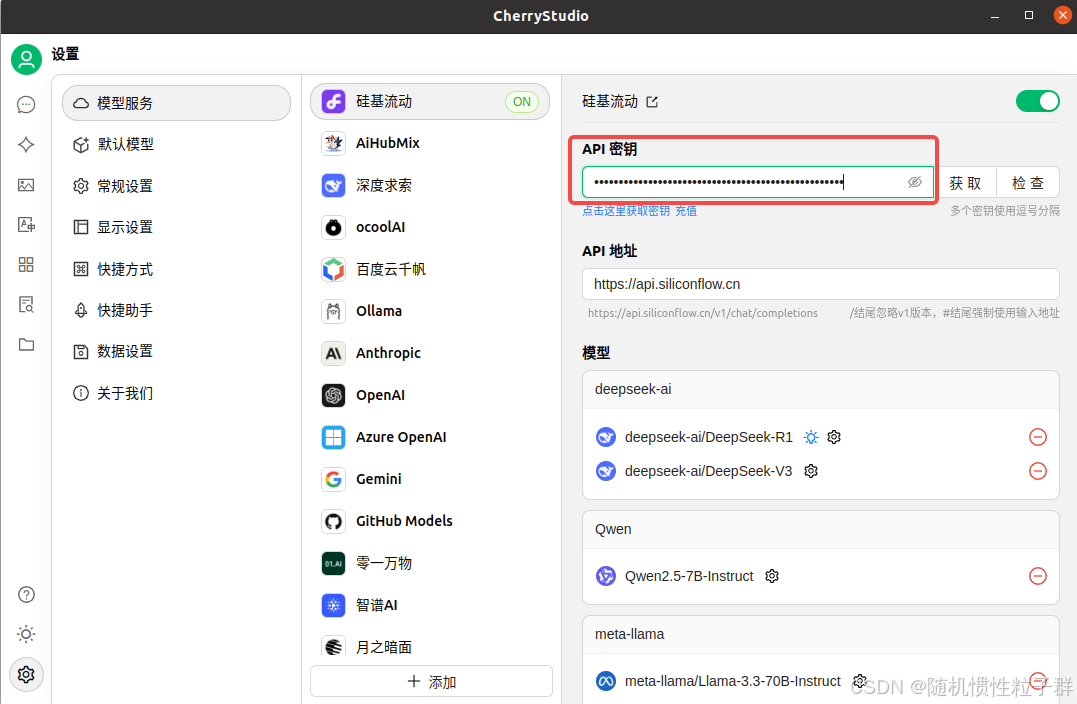Select the OpenAI provider
Screen dimensions: 1077x704
(430, 395)
